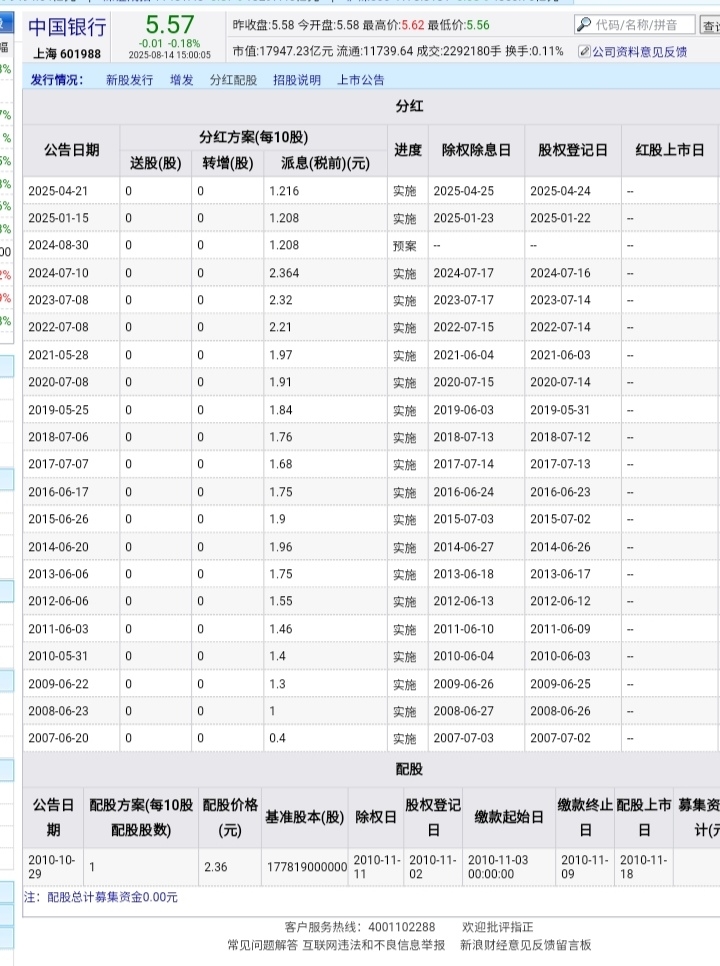Image resolution: width=720 pixels, height=966 pixels.
Task: Click hotline number 4001102288
Action: [402, 927]
